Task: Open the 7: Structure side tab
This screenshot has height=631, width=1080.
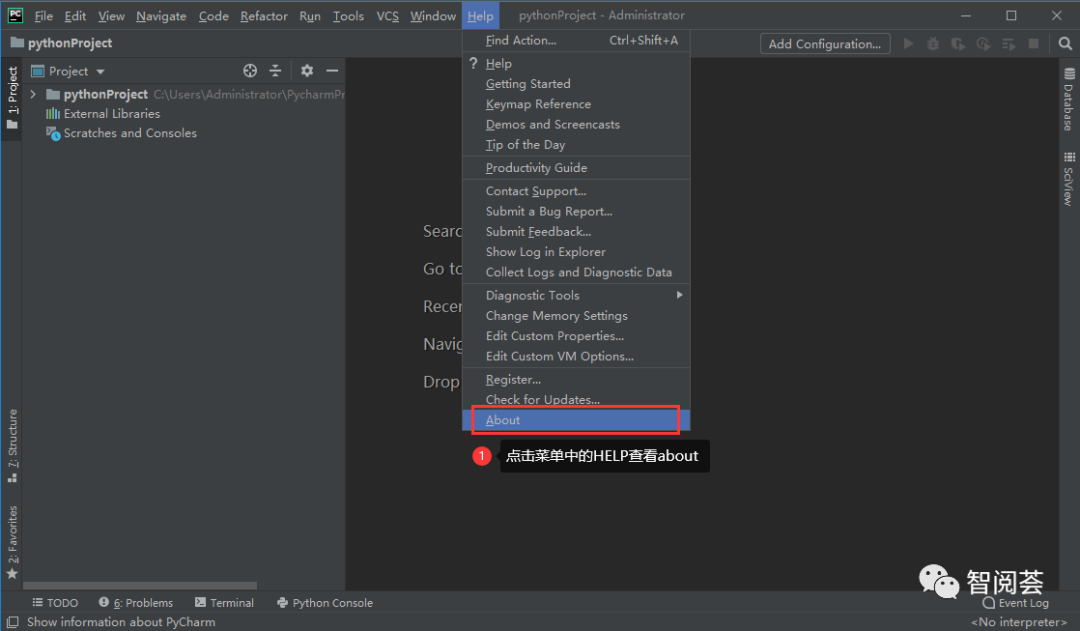Action: (12, 446)
